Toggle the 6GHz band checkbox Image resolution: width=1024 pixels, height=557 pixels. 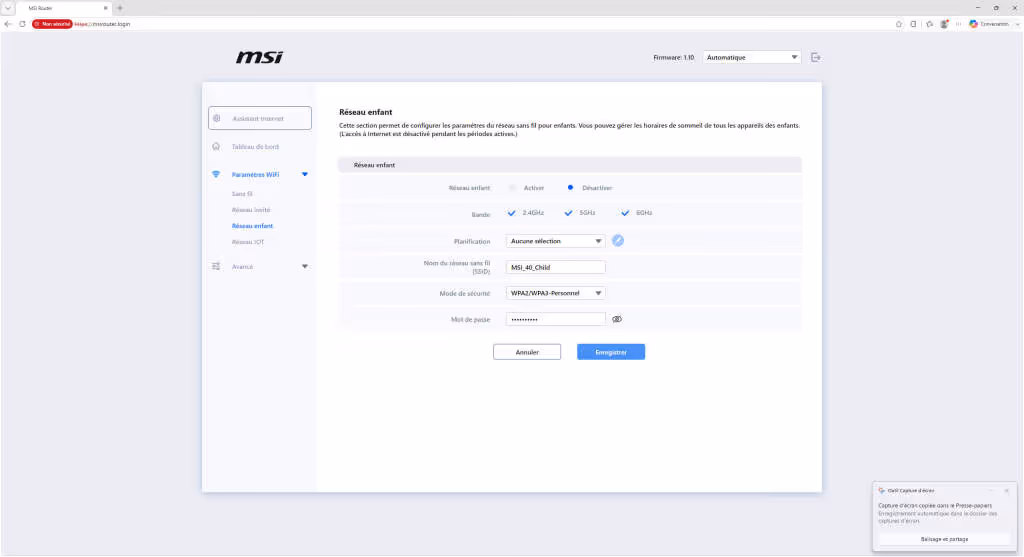[x=625, y=213]
